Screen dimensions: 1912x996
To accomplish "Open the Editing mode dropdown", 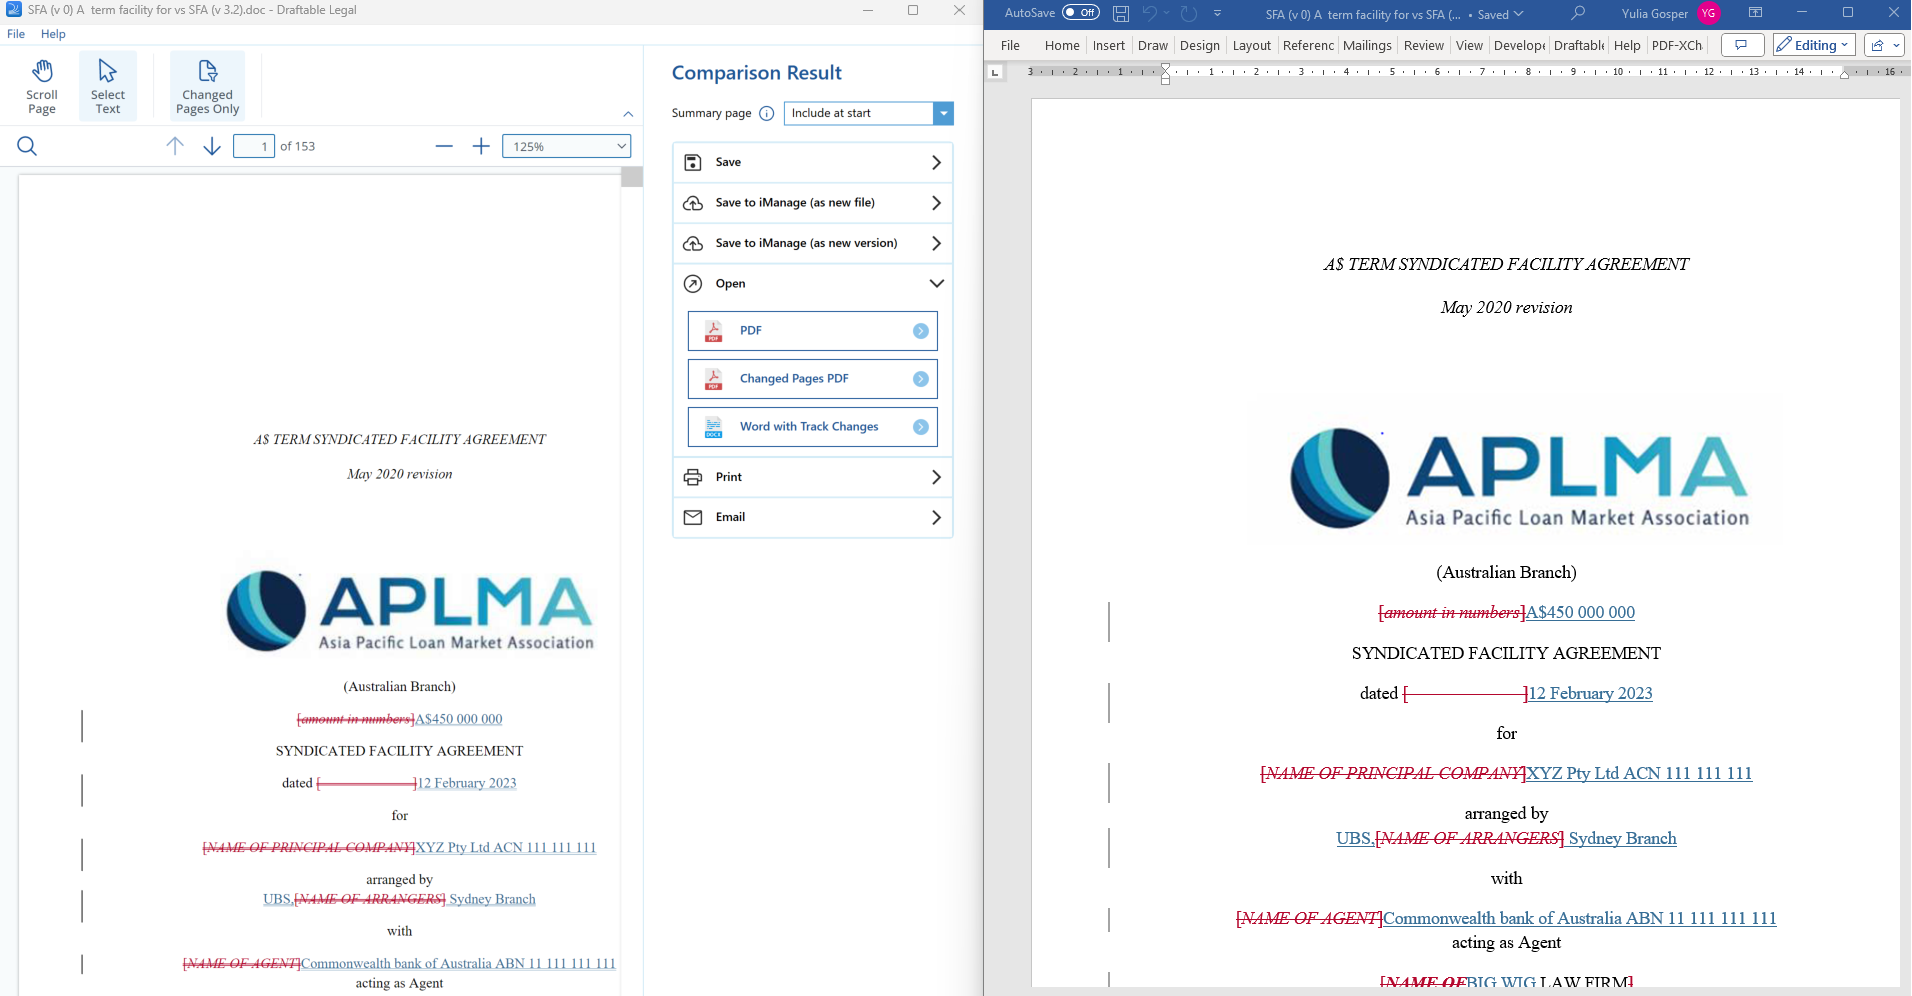I will (1814, 45).
